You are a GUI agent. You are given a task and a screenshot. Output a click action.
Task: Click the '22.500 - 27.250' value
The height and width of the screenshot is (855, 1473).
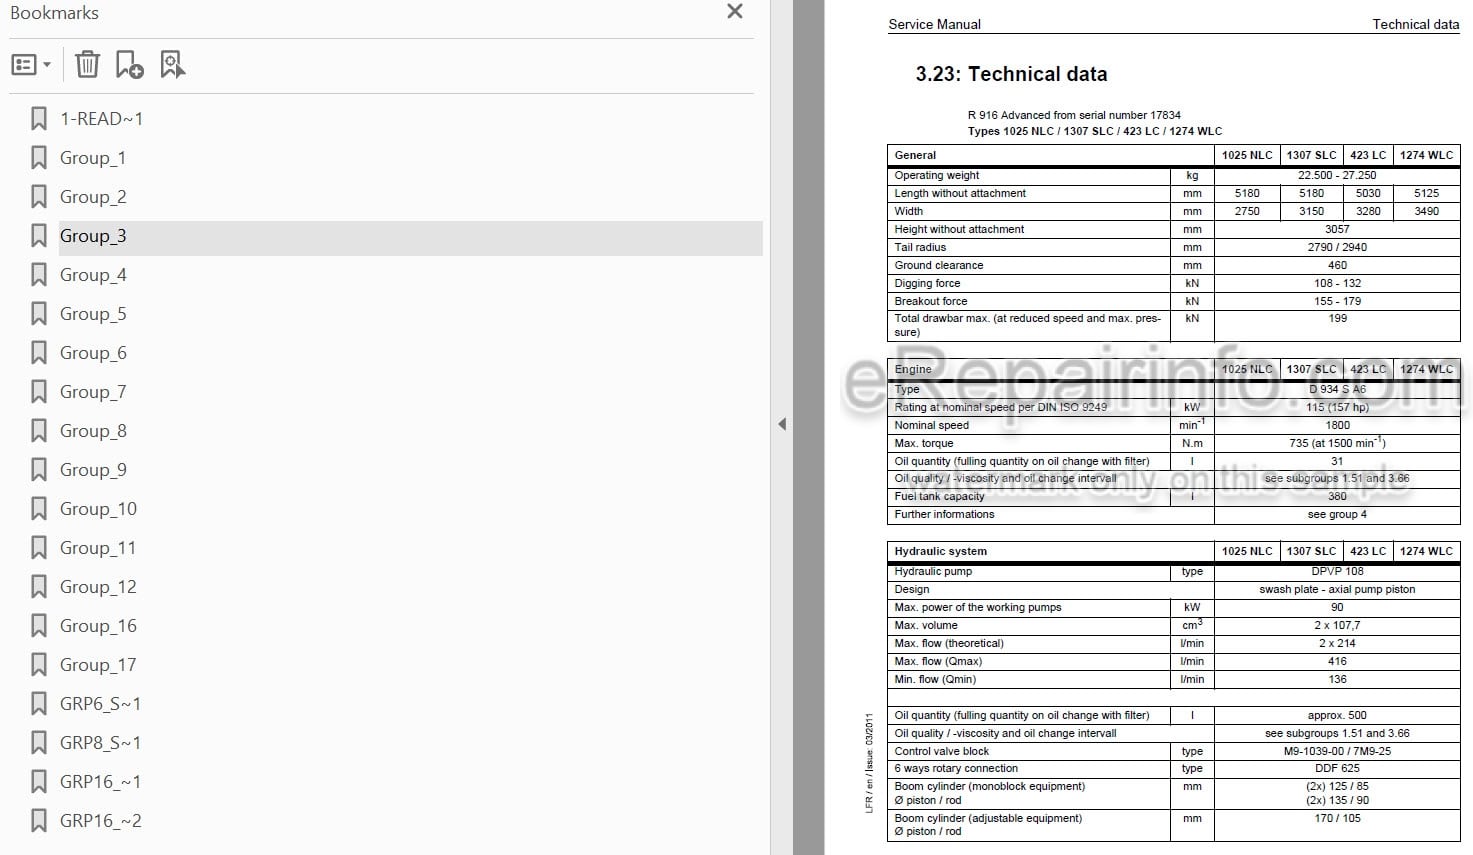[x=1337, y=175]
